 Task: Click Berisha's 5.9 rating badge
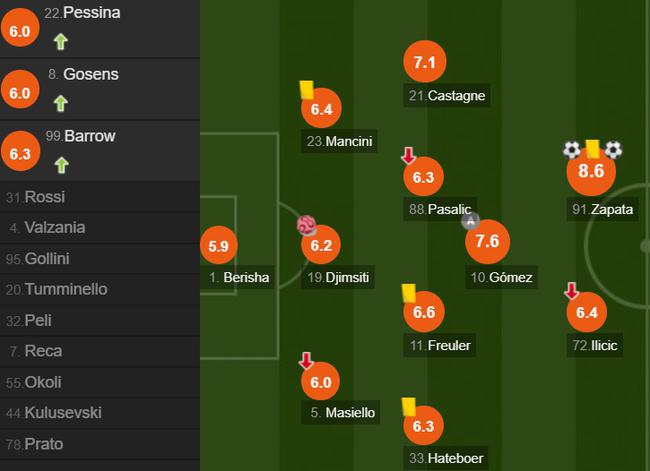click(220, 245)
